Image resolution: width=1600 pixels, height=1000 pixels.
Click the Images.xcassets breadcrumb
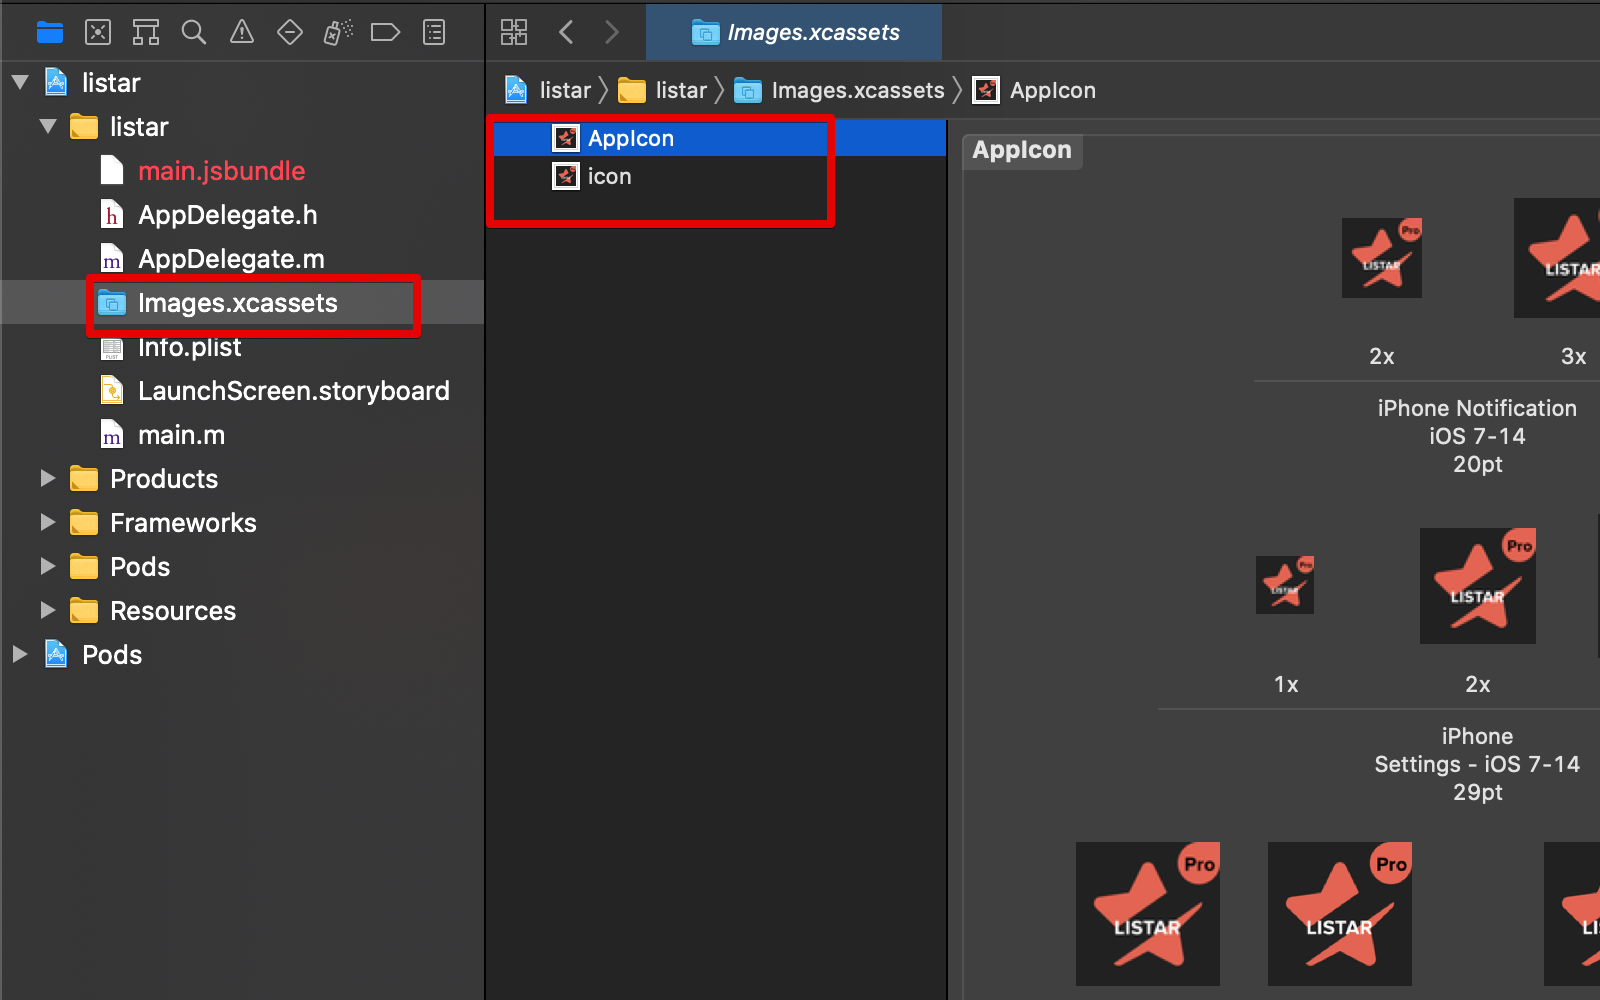tap(839, 90)
